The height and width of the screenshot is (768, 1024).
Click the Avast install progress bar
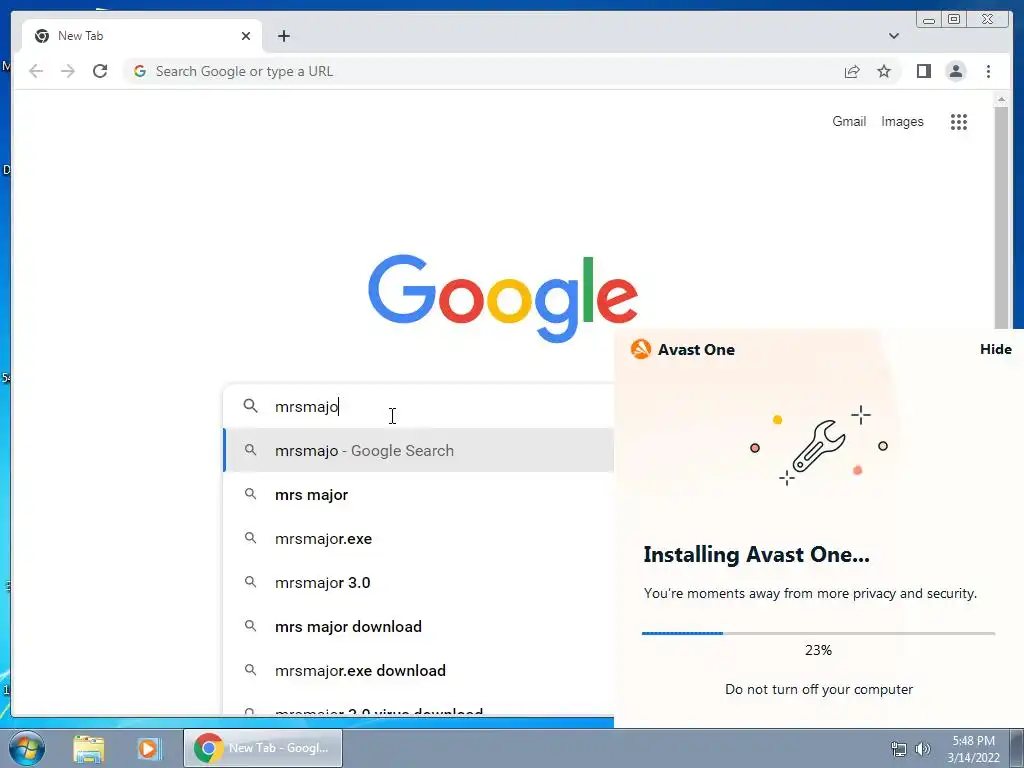point(818,633)
